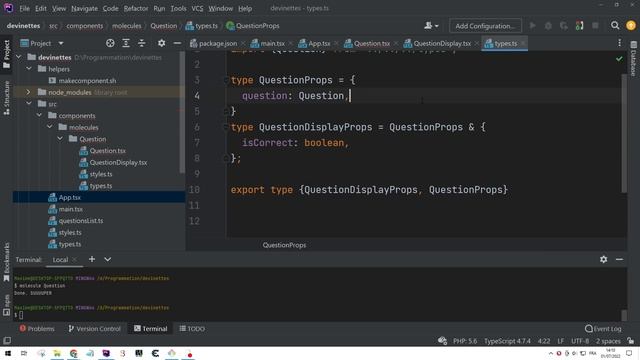Click the QuestionProps editor breadcrumb at bottom
Viewport: 640px width, 360px height.
tap(284, 245)
